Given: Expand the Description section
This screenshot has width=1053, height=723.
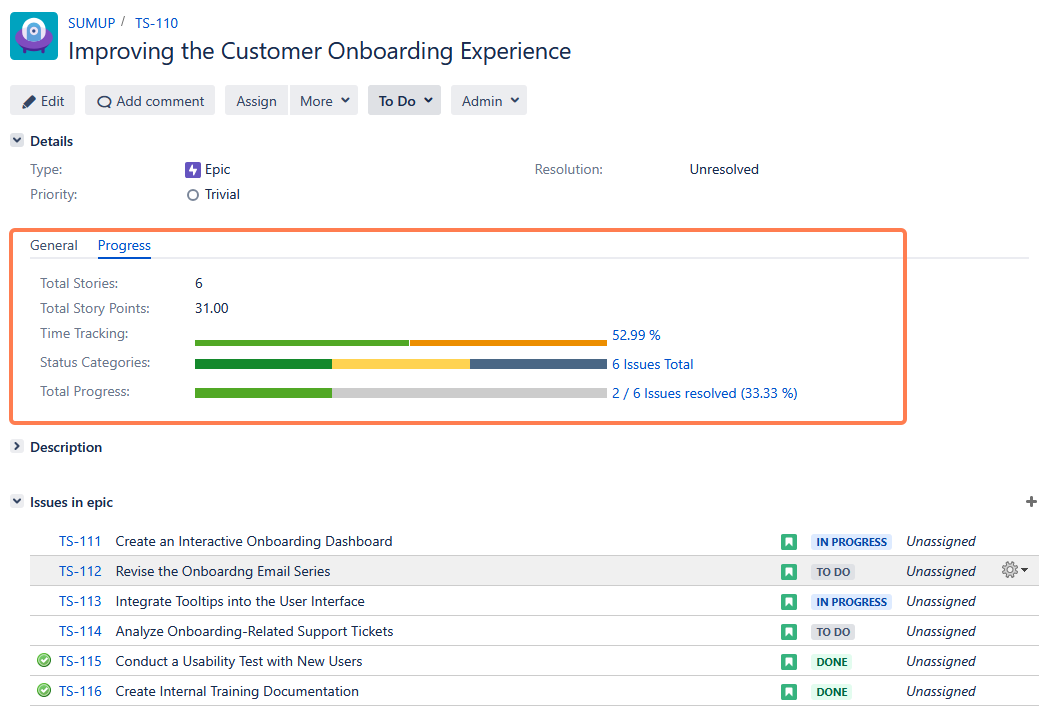Looking at the screenshot, I should tap(16, 447).
